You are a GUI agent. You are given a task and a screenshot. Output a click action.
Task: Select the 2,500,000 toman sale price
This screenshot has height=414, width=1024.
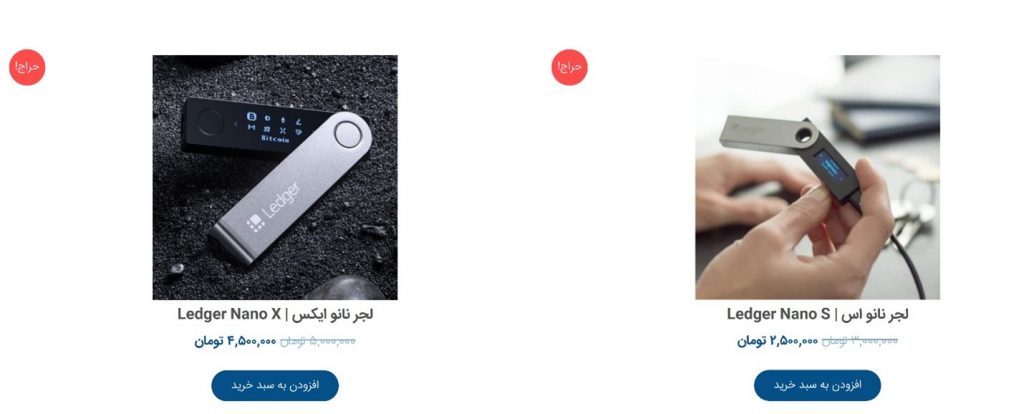click(x=777, y=341)
